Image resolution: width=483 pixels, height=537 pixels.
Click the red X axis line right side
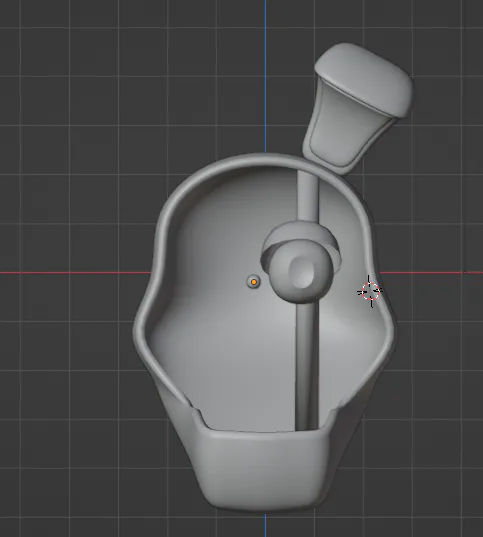coord(432,273)
